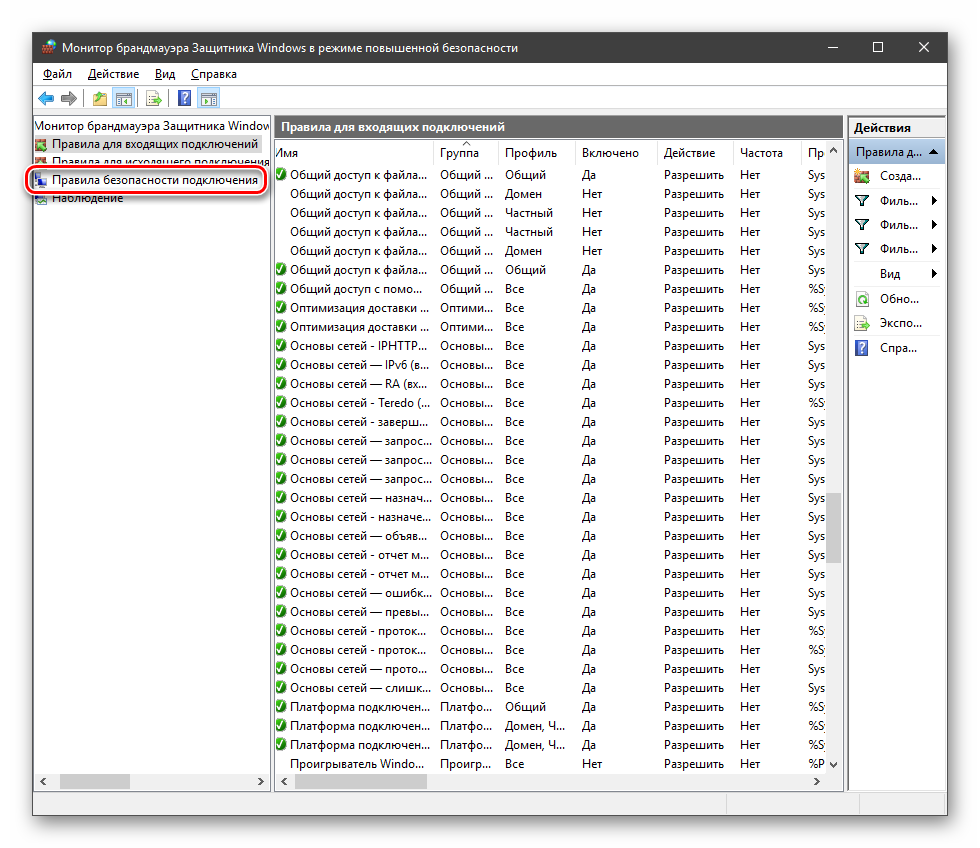Screen dimensions: 980x848
Task: Select root Монитор брандмауэра tree node
Action: (x=152, y=126)
